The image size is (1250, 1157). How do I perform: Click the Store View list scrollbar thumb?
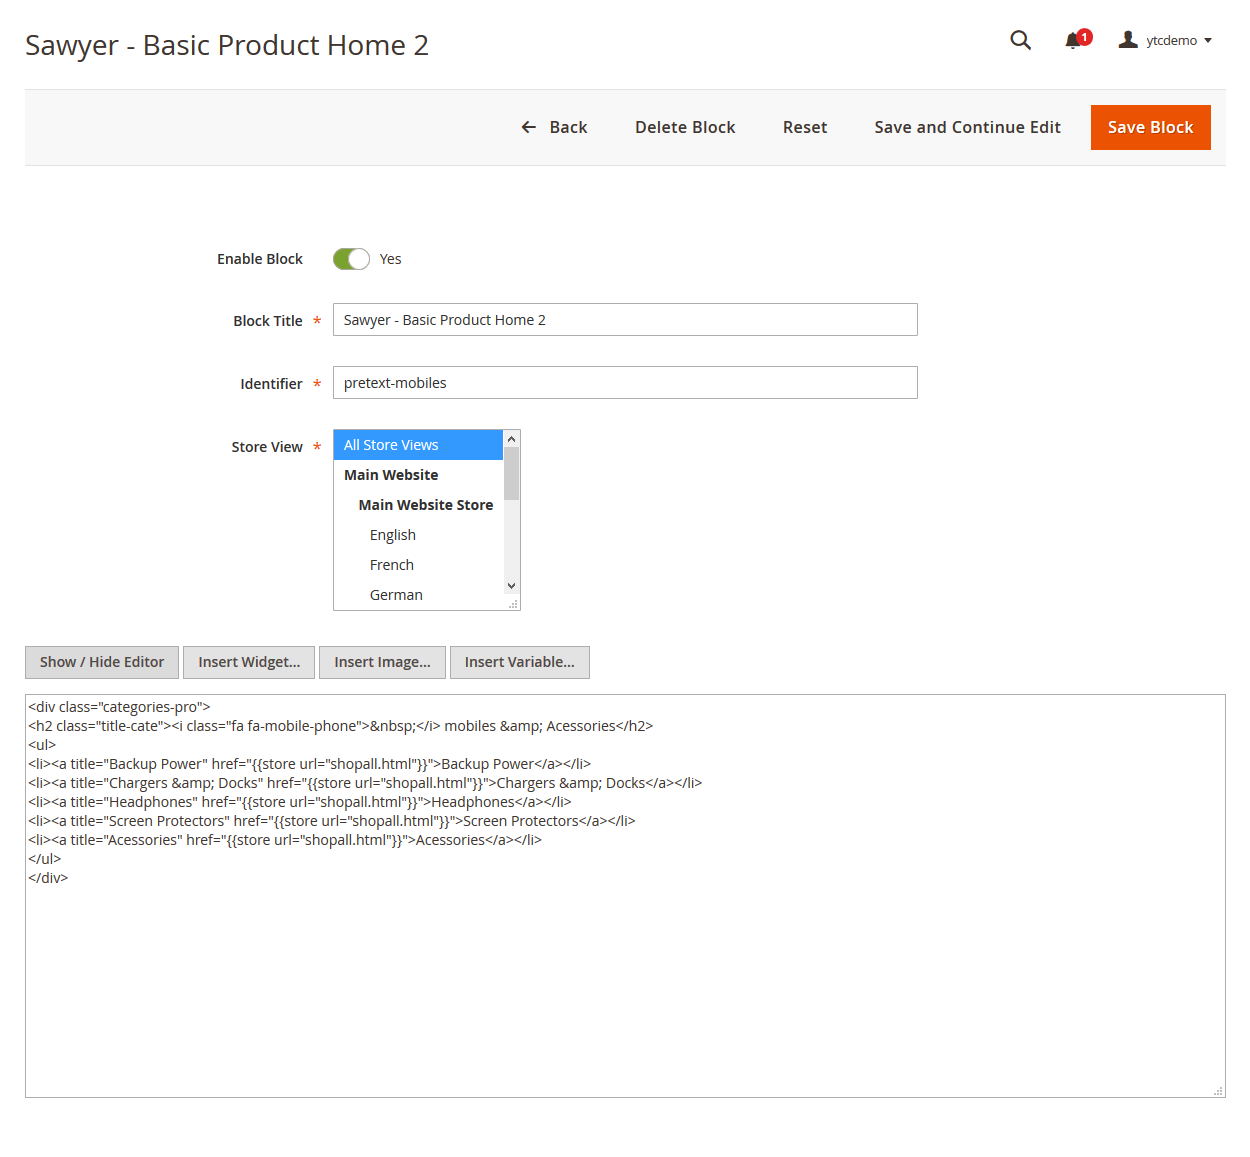(512, 474)
